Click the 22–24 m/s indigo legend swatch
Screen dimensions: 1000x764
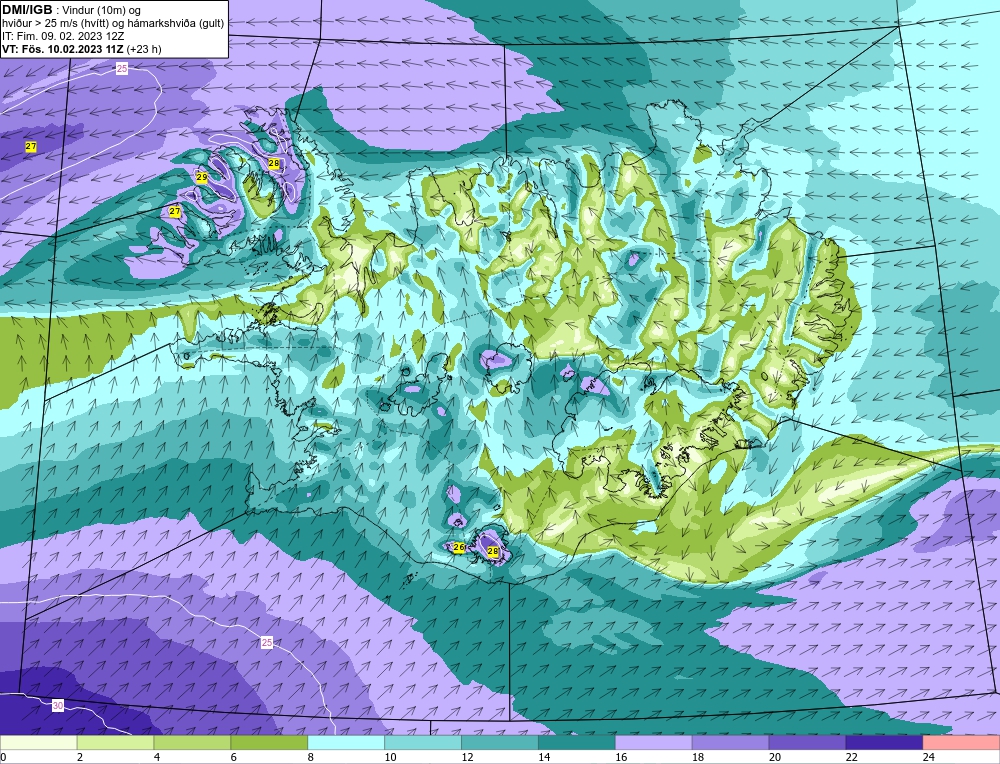[884, 743]
